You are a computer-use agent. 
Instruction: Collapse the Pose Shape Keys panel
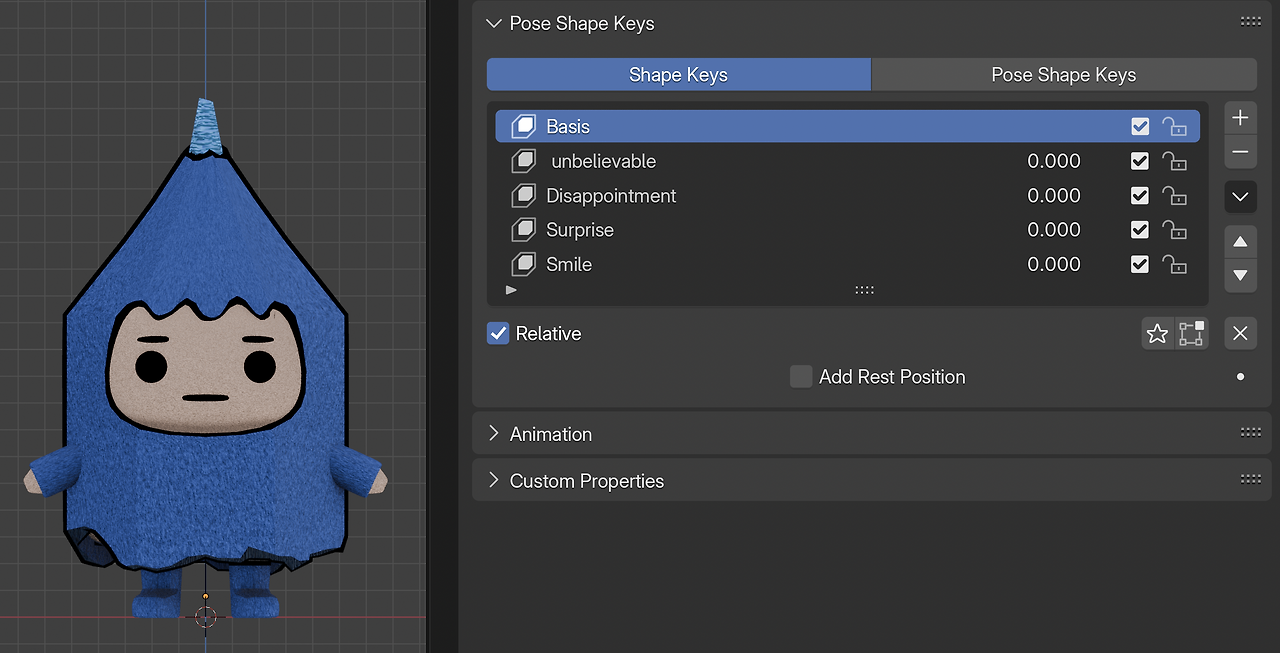[493, 23]
